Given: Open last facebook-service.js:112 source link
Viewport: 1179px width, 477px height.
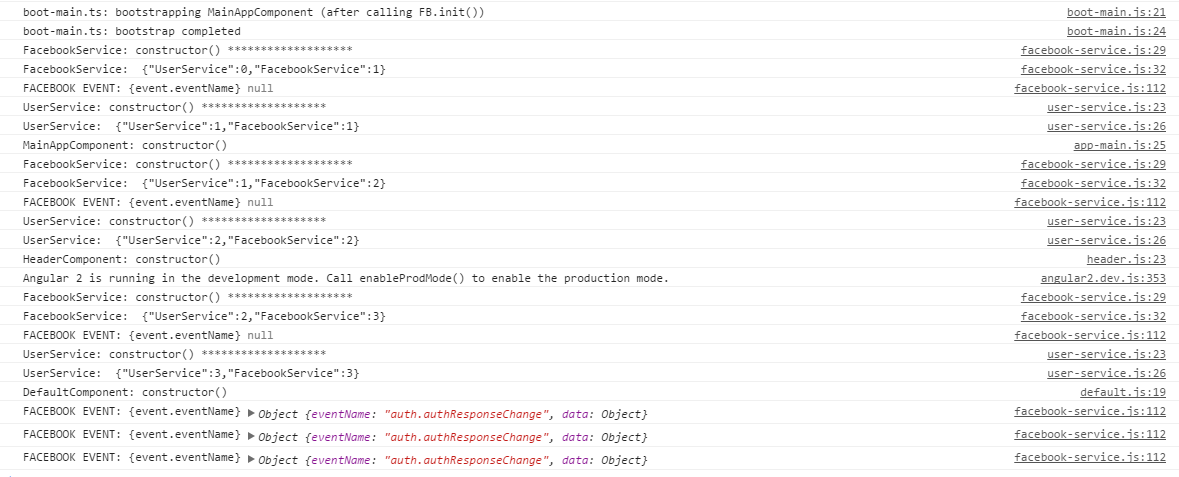Looking at the screenshot, I should [x=1090, y=457].
